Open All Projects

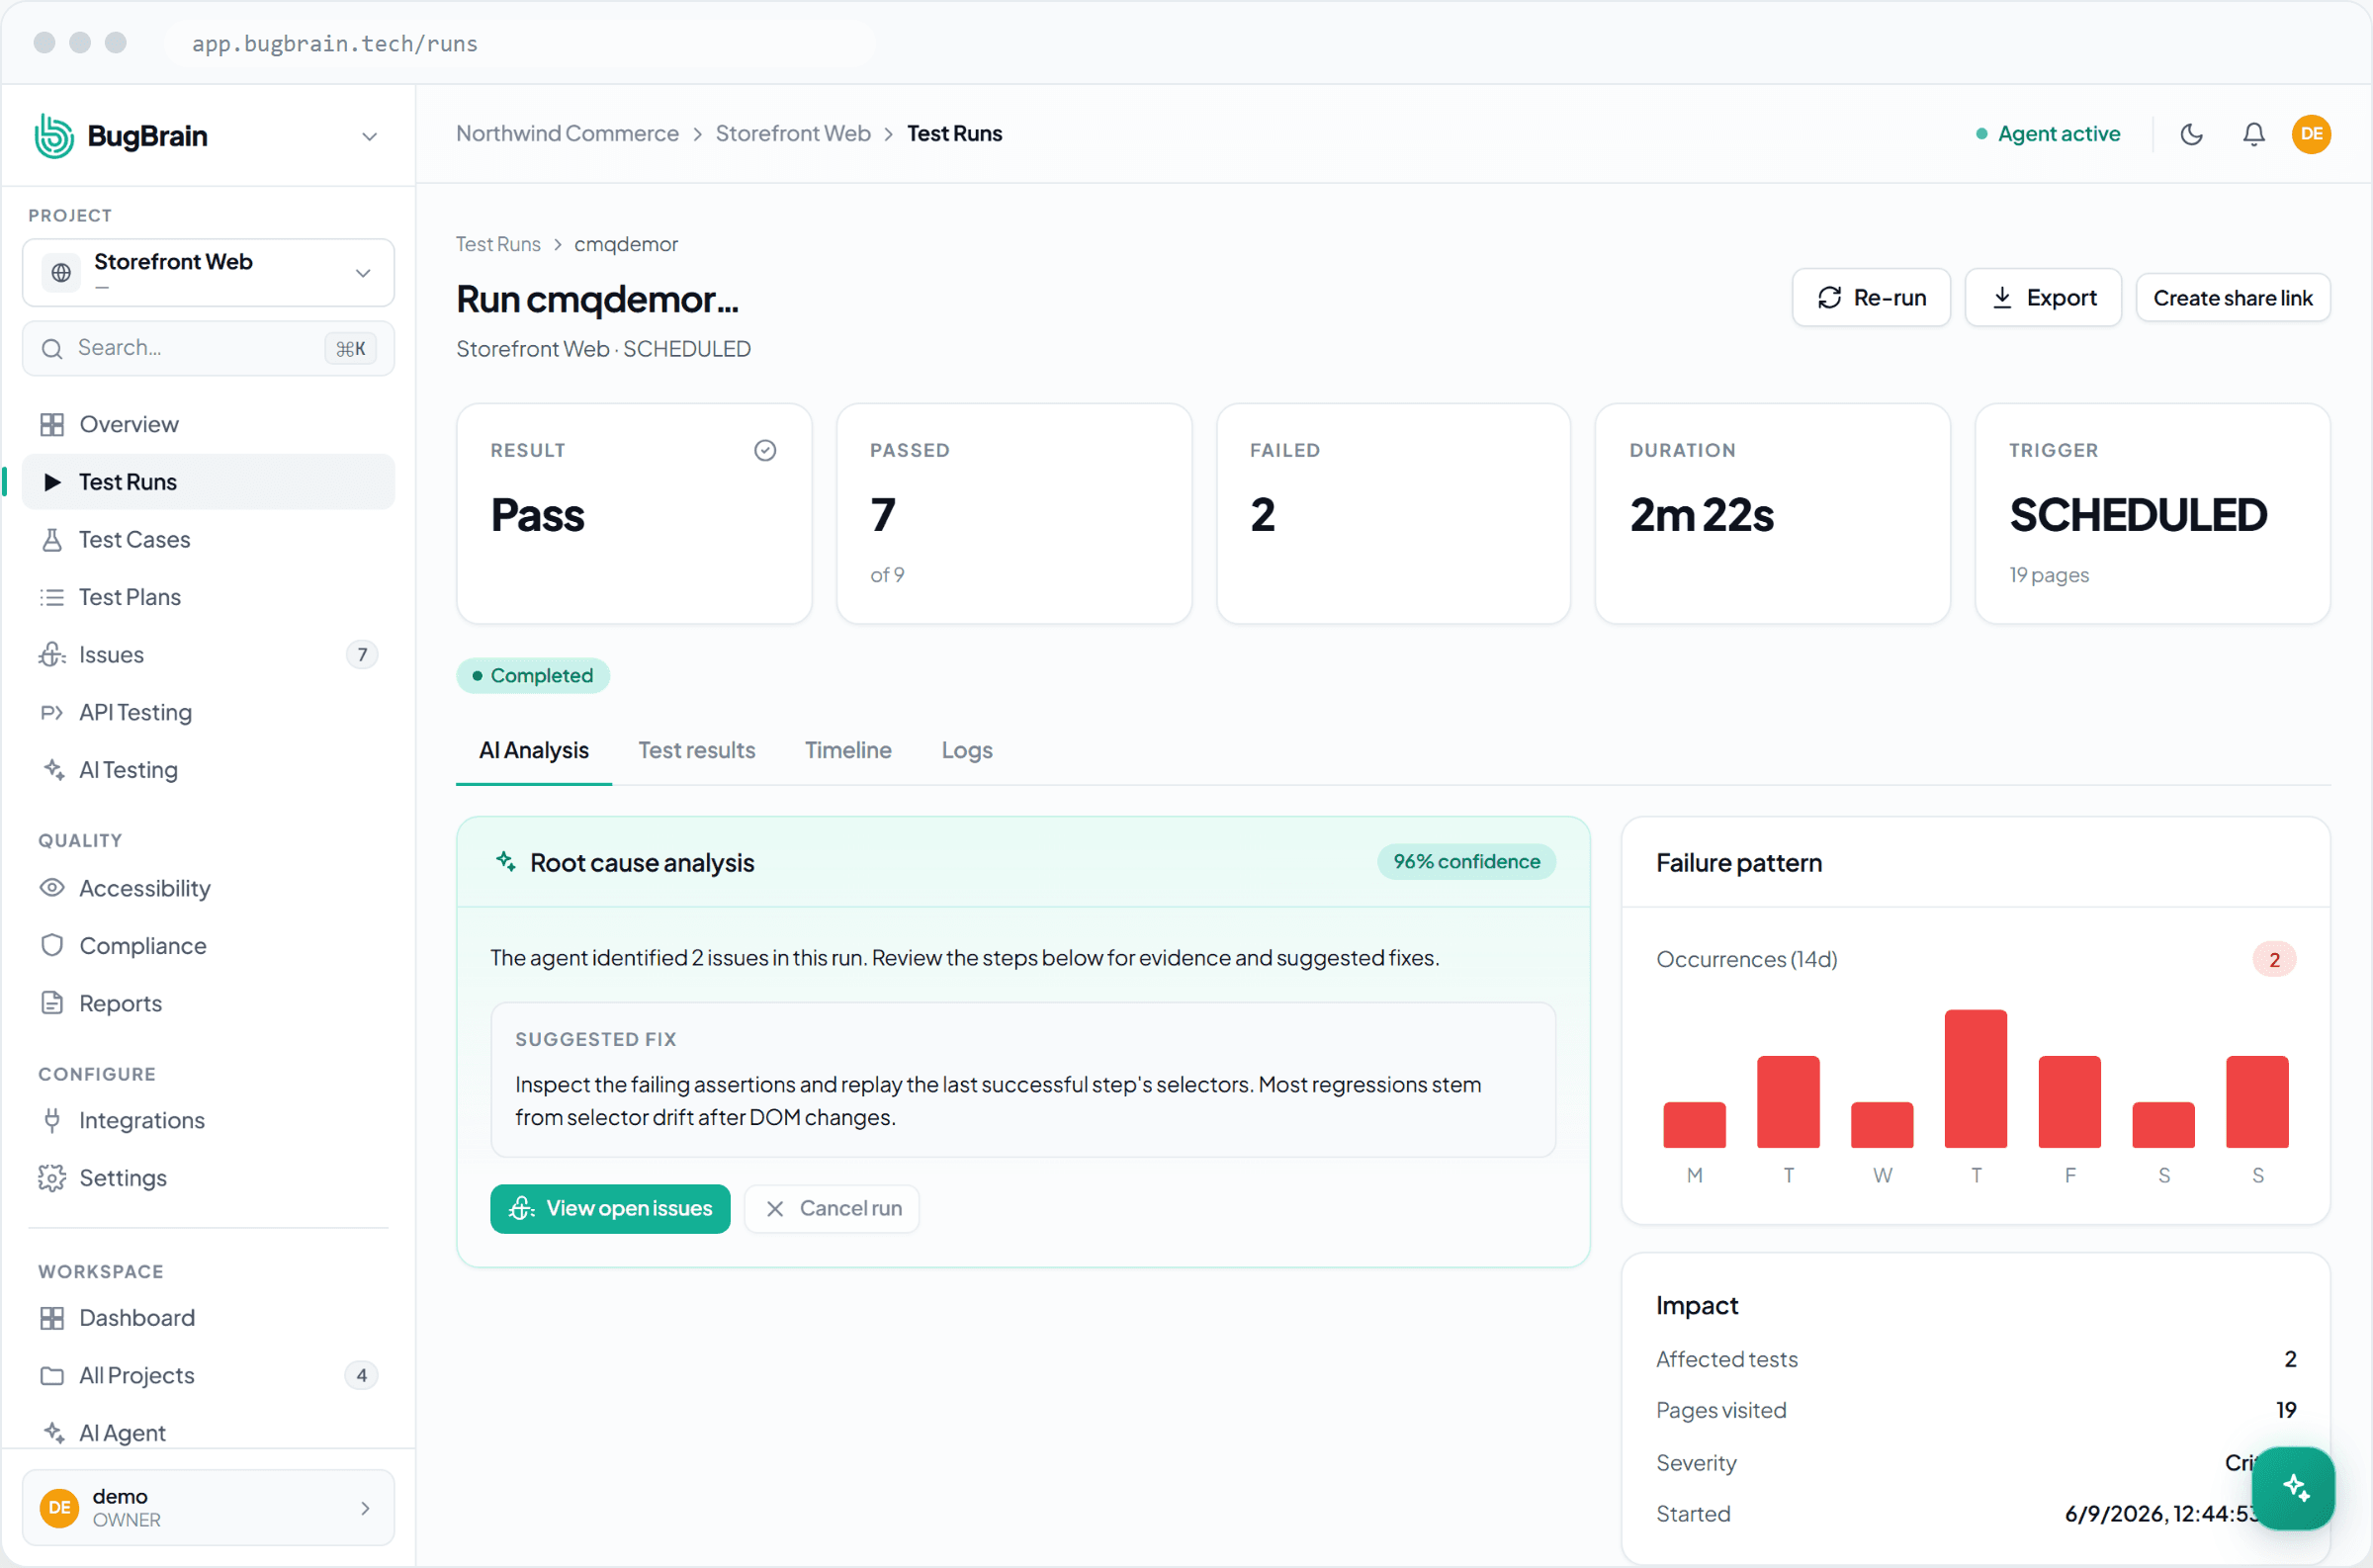point(208,1376)
